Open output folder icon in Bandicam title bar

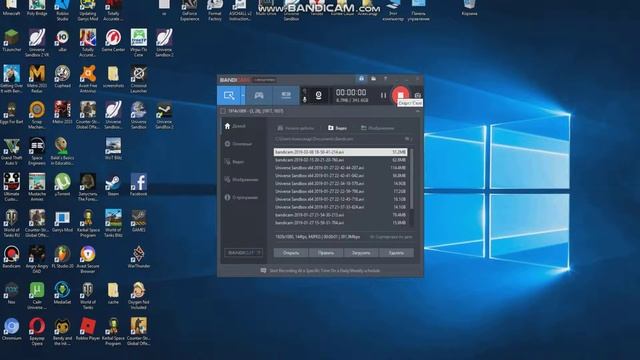(x=373, y=78)
